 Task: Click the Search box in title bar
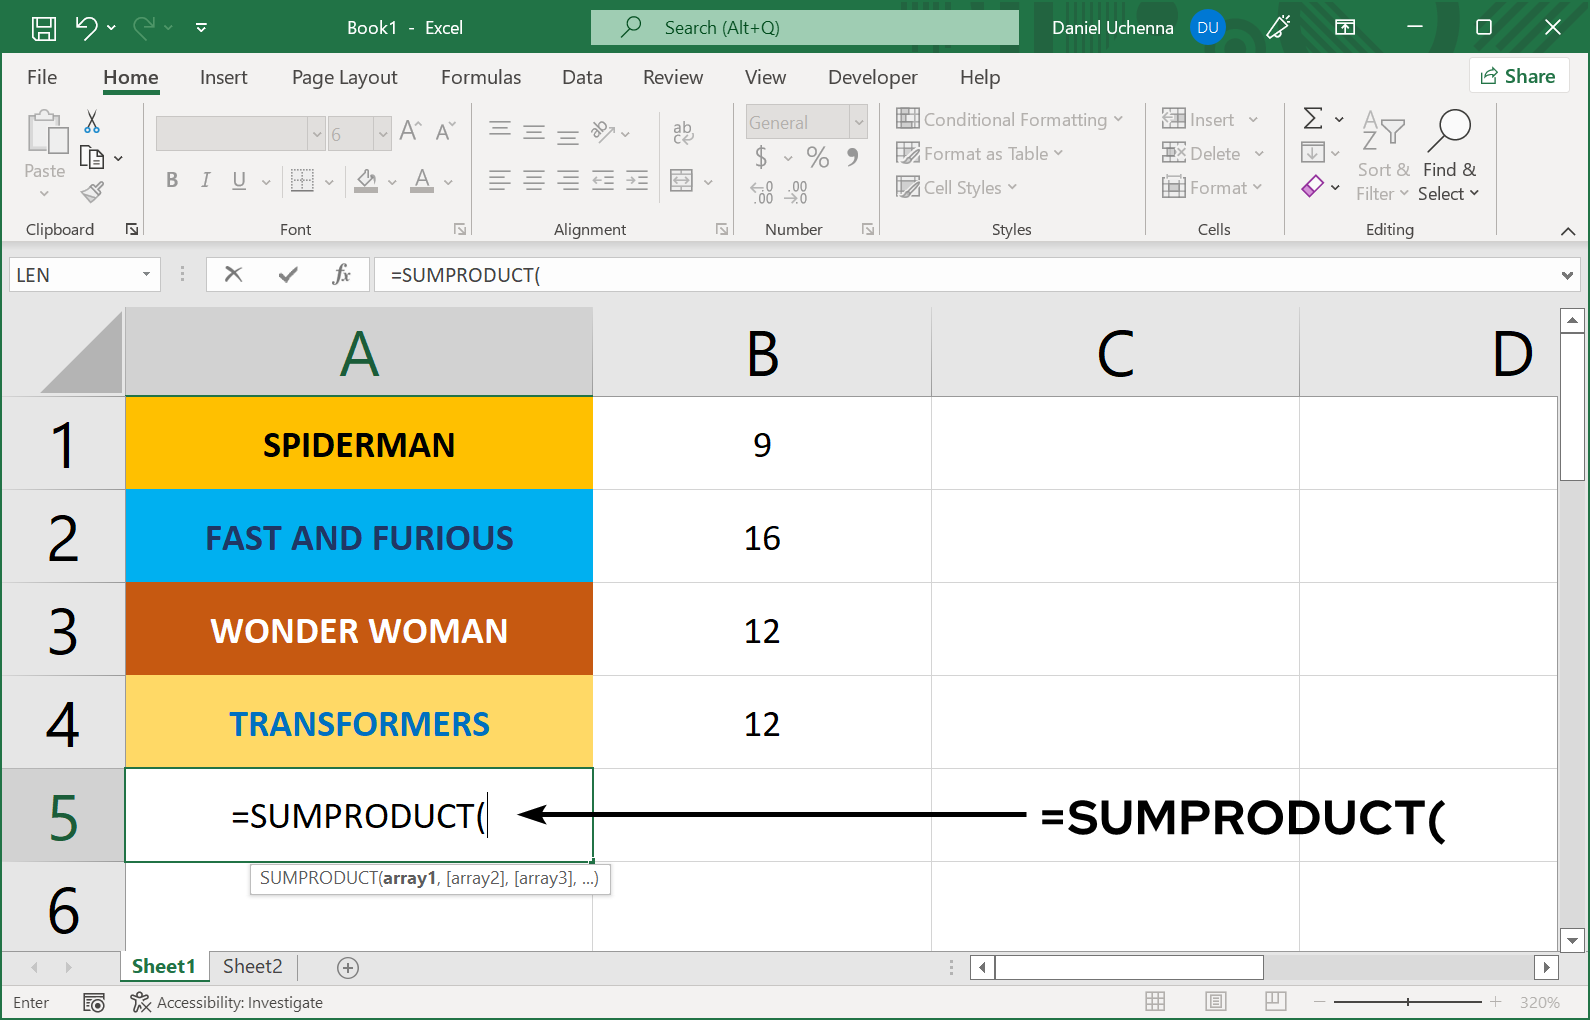pyautogui.click(x=804, y=28)
